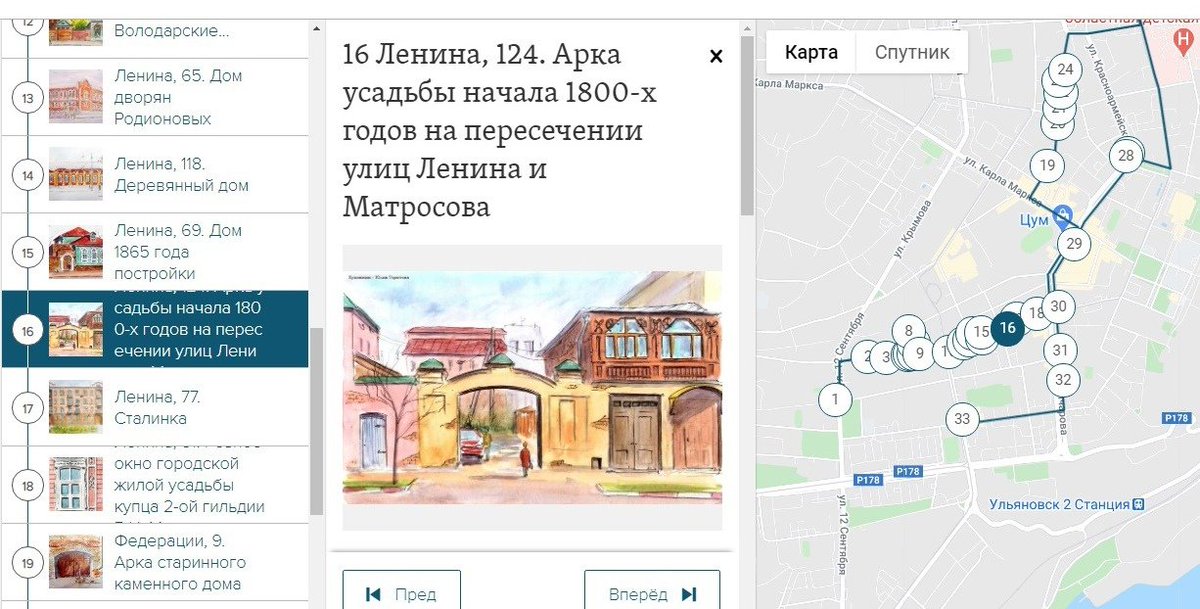This screenshot has height=609, width=1200.
Task: Click the watercolor arch illustration image
Action: (532, 387)
